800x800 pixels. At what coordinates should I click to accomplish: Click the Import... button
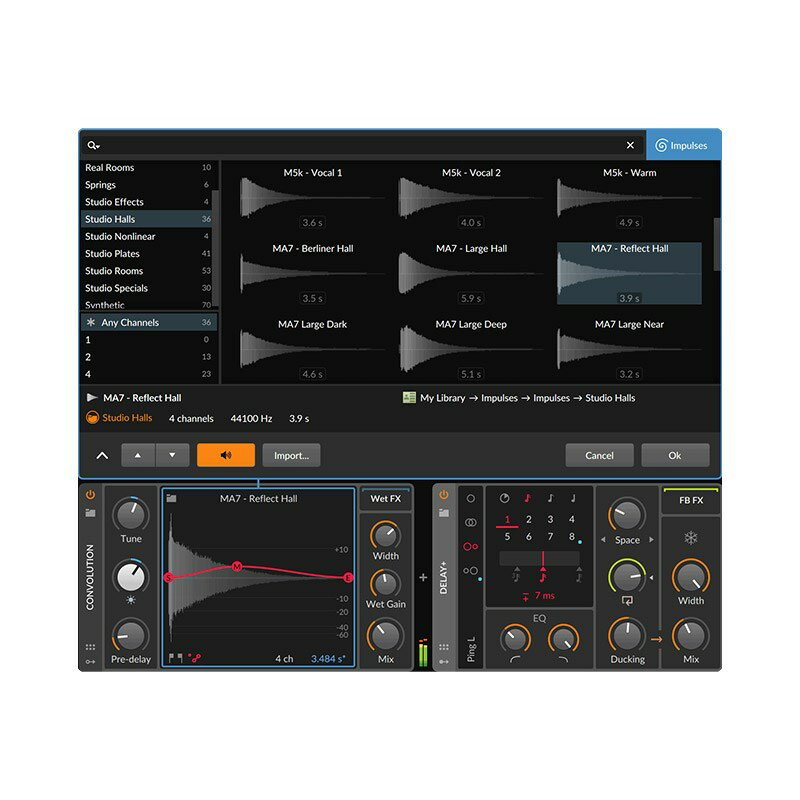coord(292,455)
